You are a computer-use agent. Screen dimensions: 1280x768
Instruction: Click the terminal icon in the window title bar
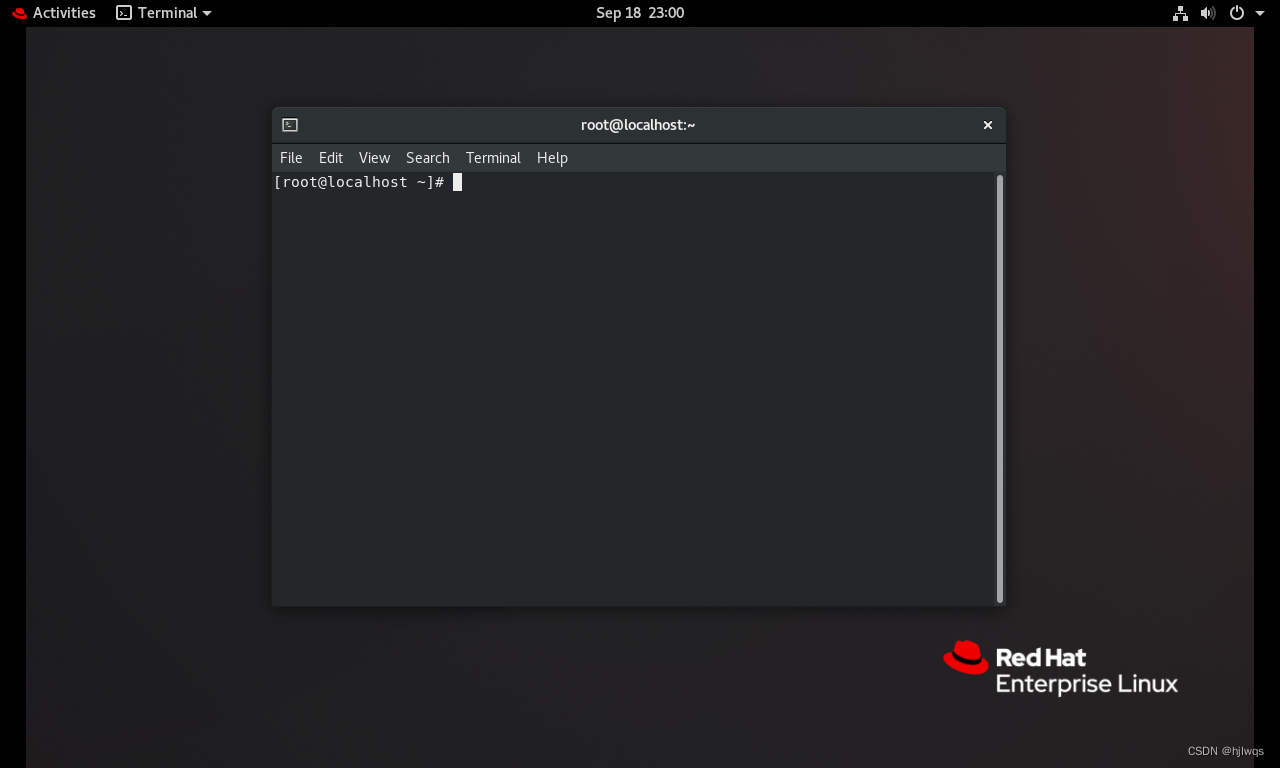point(290,124)
